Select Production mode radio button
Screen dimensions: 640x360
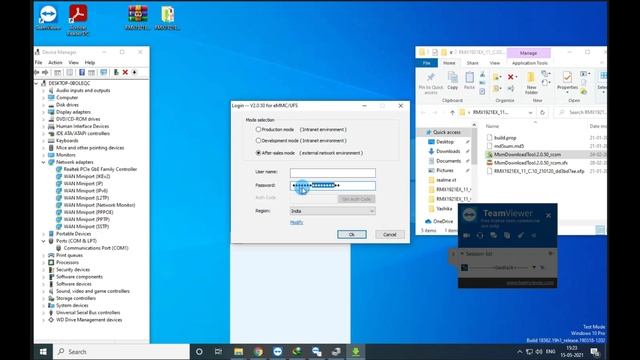258,129
